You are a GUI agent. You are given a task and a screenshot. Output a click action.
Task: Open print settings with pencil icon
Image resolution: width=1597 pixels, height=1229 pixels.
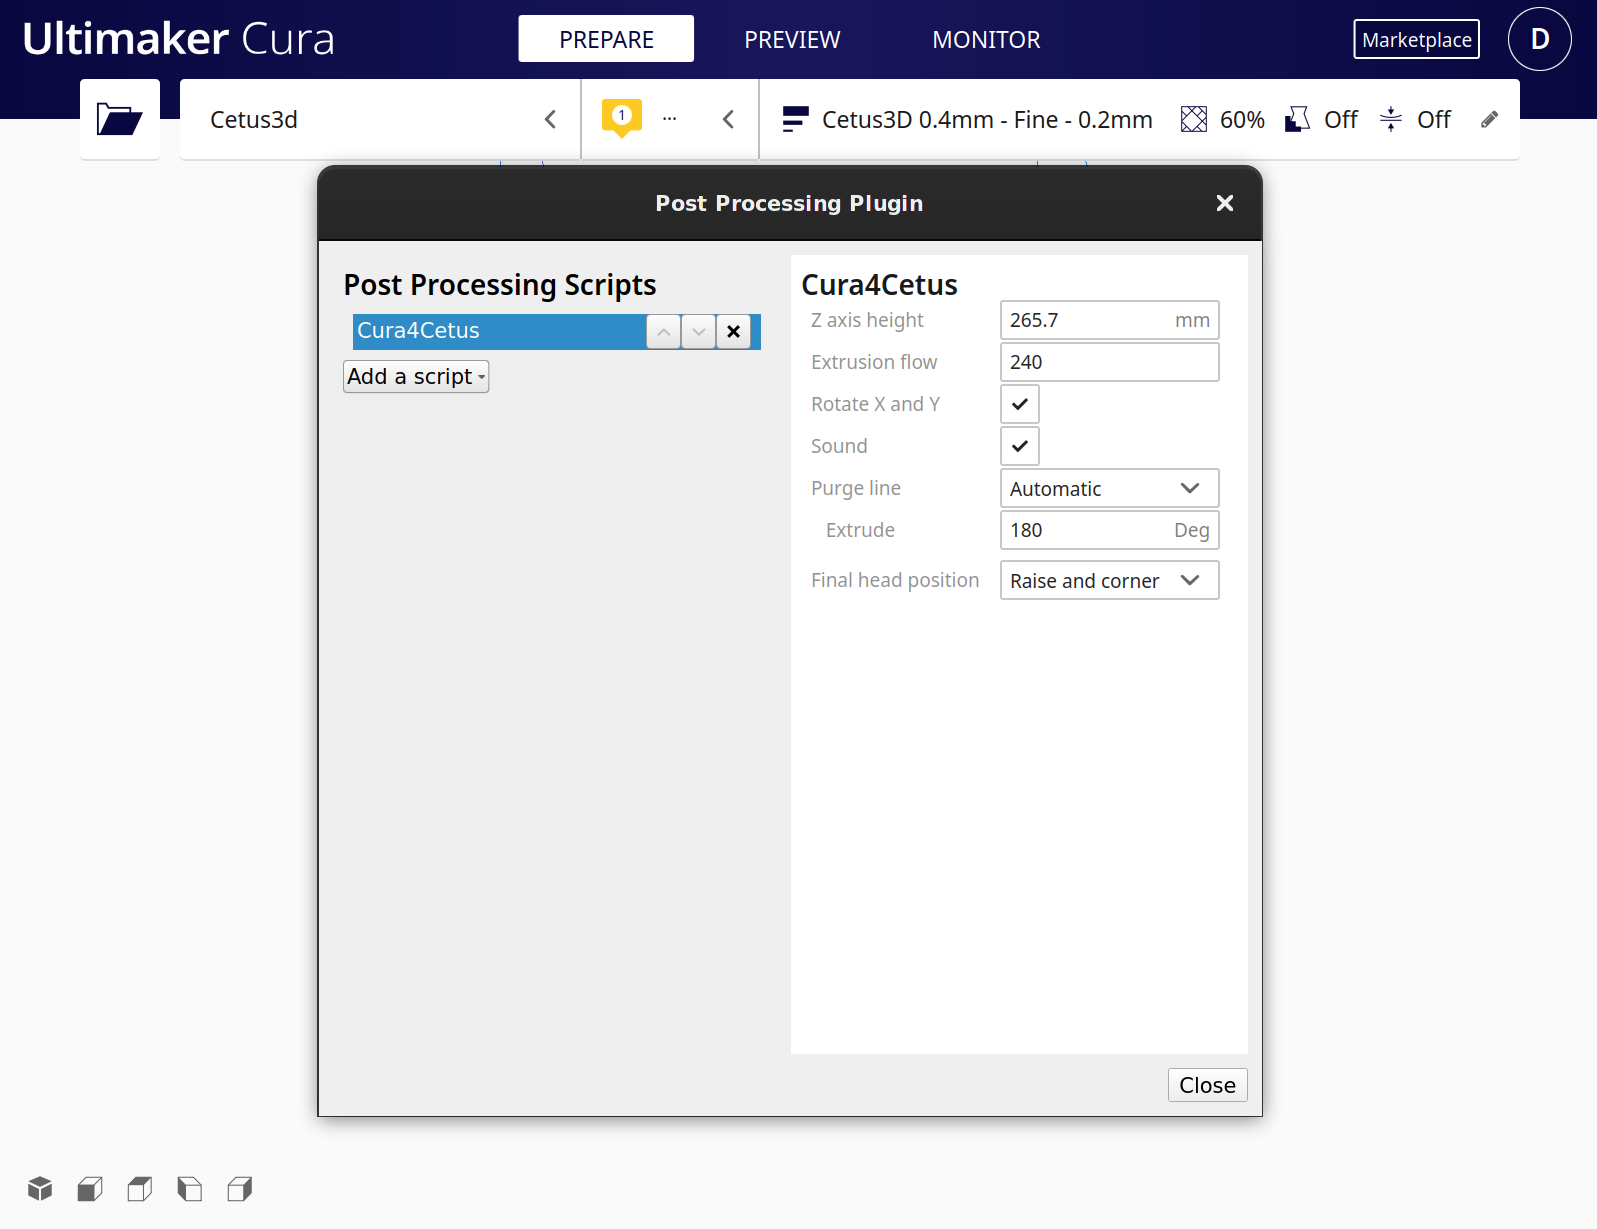pyautogui.click(x=1490, y=120)
